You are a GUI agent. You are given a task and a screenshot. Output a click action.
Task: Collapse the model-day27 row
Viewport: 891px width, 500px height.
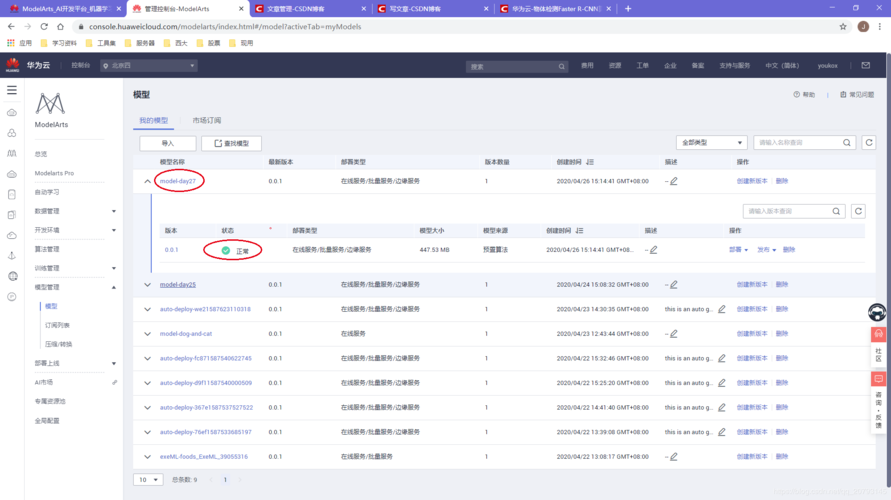tap(147, 181)
